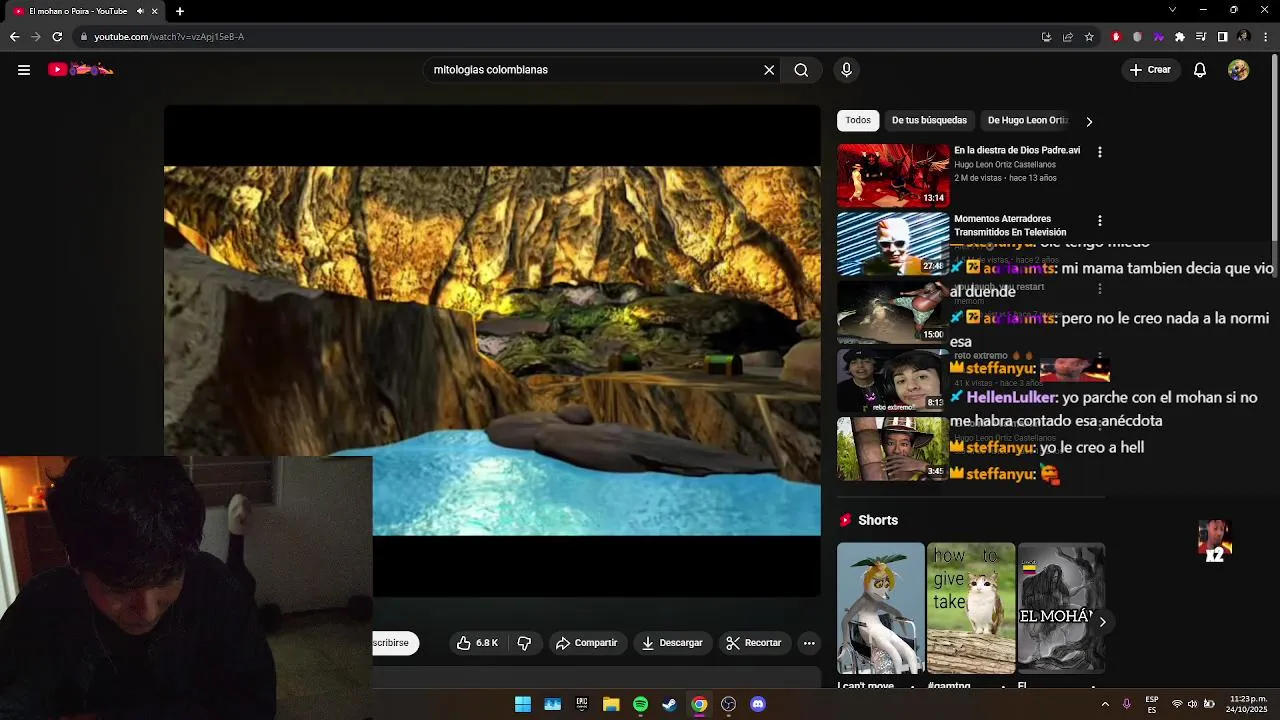The width and height of the screenshot is (1280, 720).
Task: Open the Windows Start menu
Action: (x=523, y=704)
